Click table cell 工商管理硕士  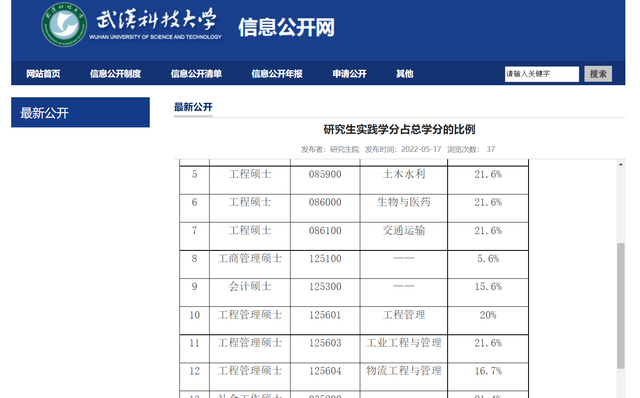pos(250,259)
